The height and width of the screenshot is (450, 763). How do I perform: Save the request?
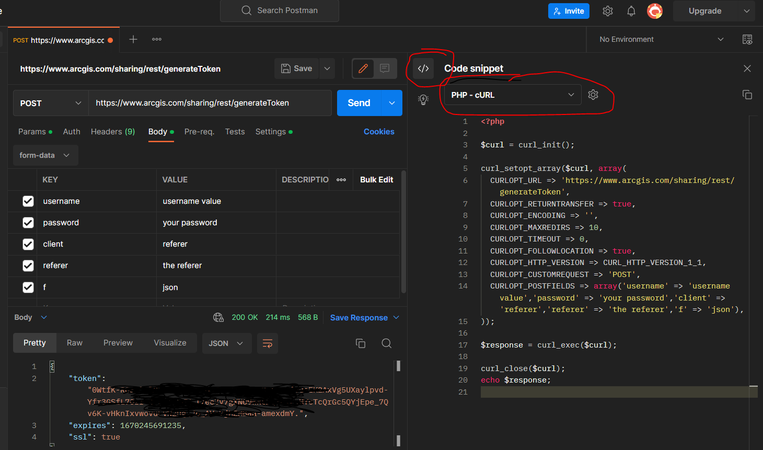pos(296,69)
